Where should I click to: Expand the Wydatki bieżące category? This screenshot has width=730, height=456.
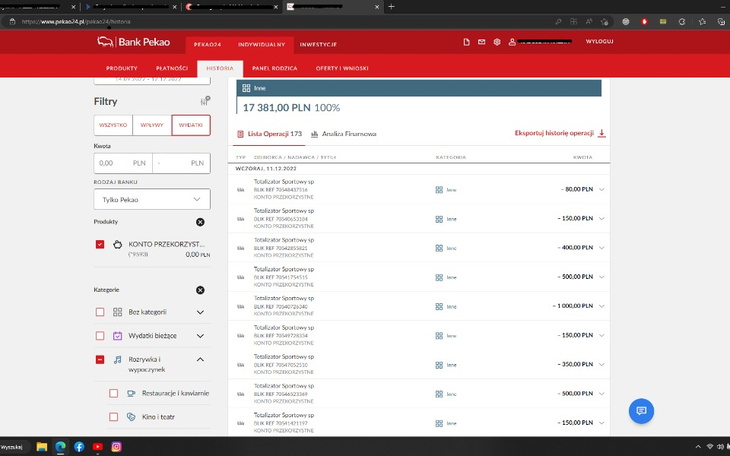tap(200, 336)
